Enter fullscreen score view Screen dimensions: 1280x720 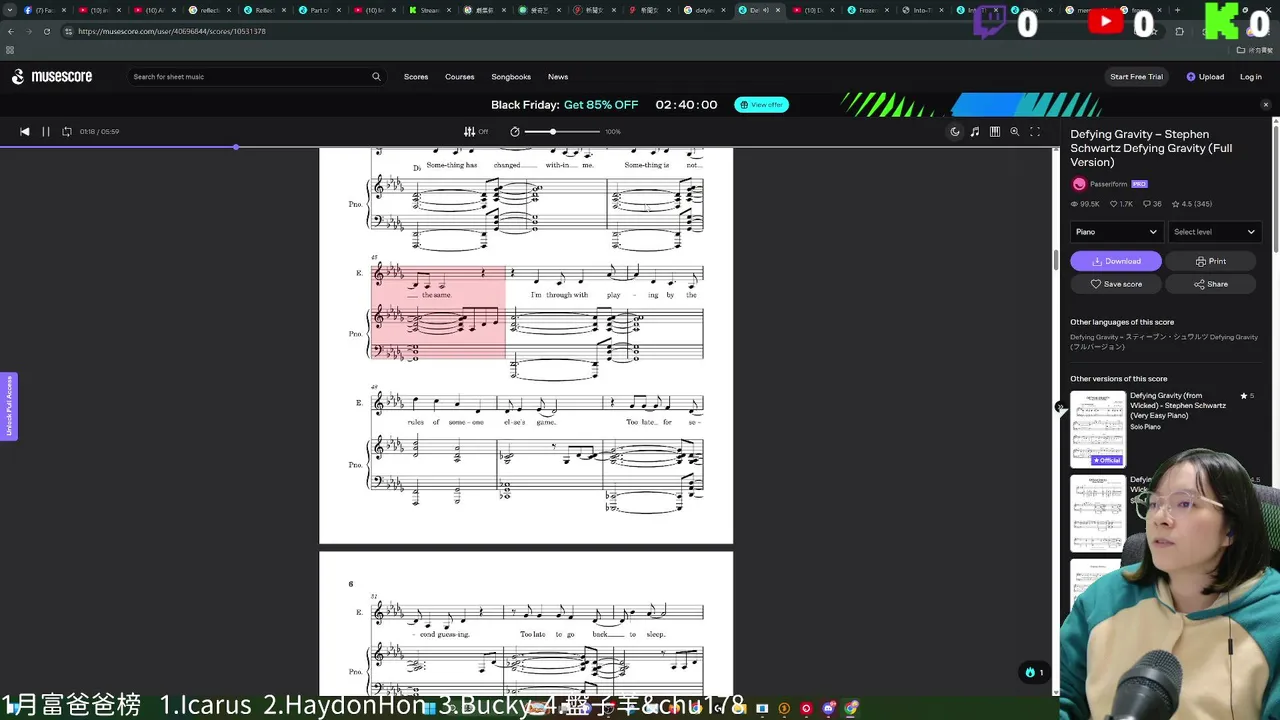(x=1035, y=132)
